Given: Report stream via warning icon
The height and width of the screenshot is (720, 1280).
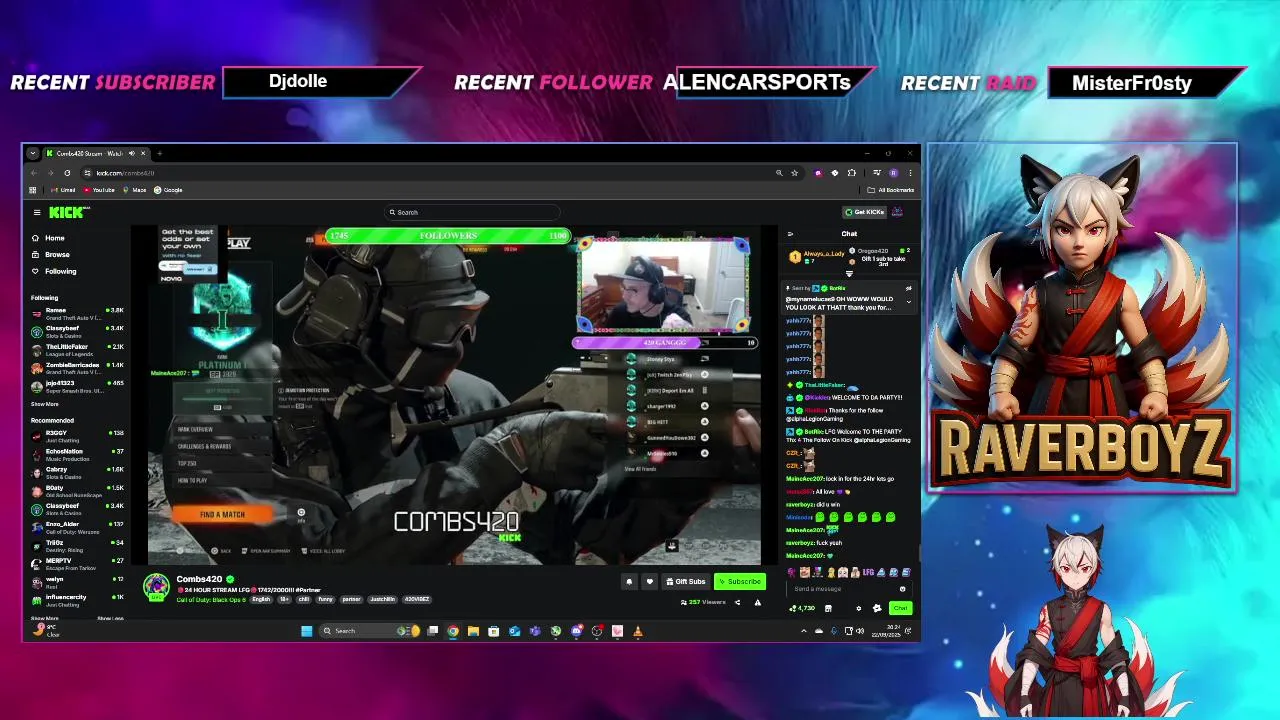Looking at the screenshot, I should tap(758, 602).
